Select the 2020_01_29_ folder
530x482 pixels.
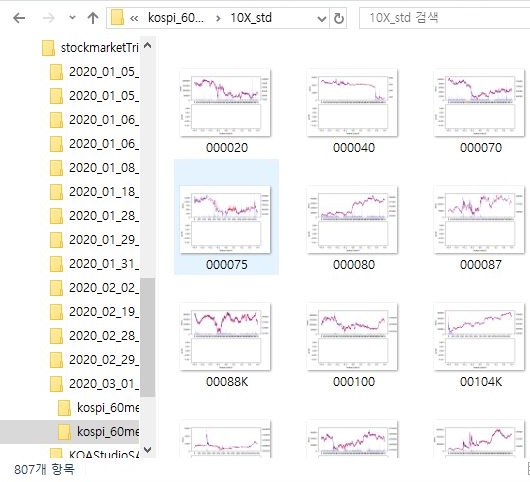coord(104,240)
